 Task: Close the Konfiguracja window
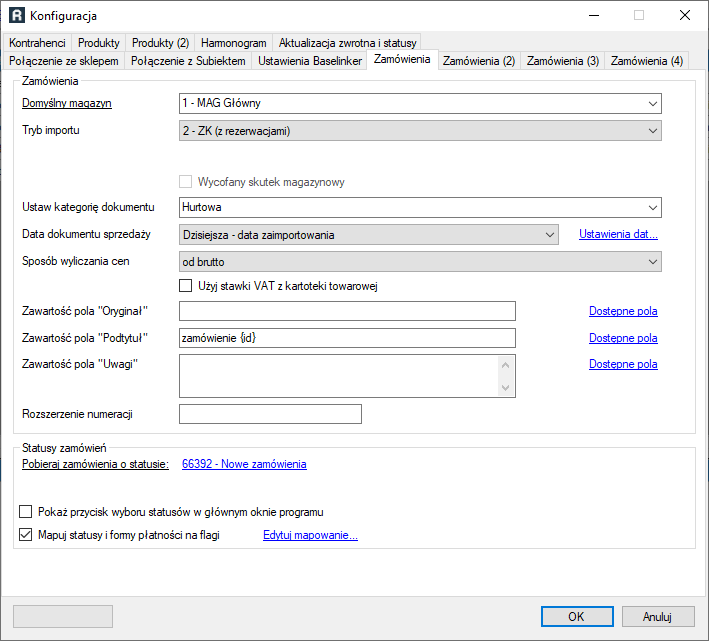pyautogui.click(x=685, y=15)
